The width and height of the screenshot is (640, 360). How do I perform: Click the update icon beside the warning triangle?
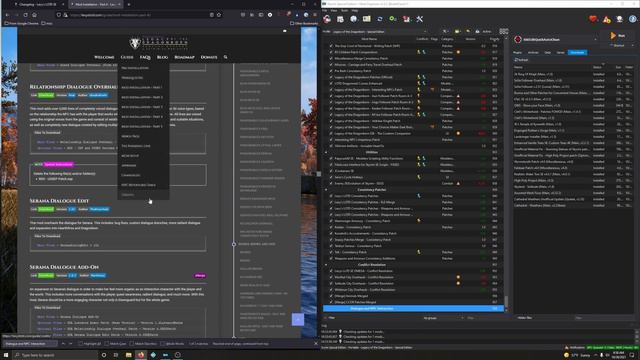(620, 19)
